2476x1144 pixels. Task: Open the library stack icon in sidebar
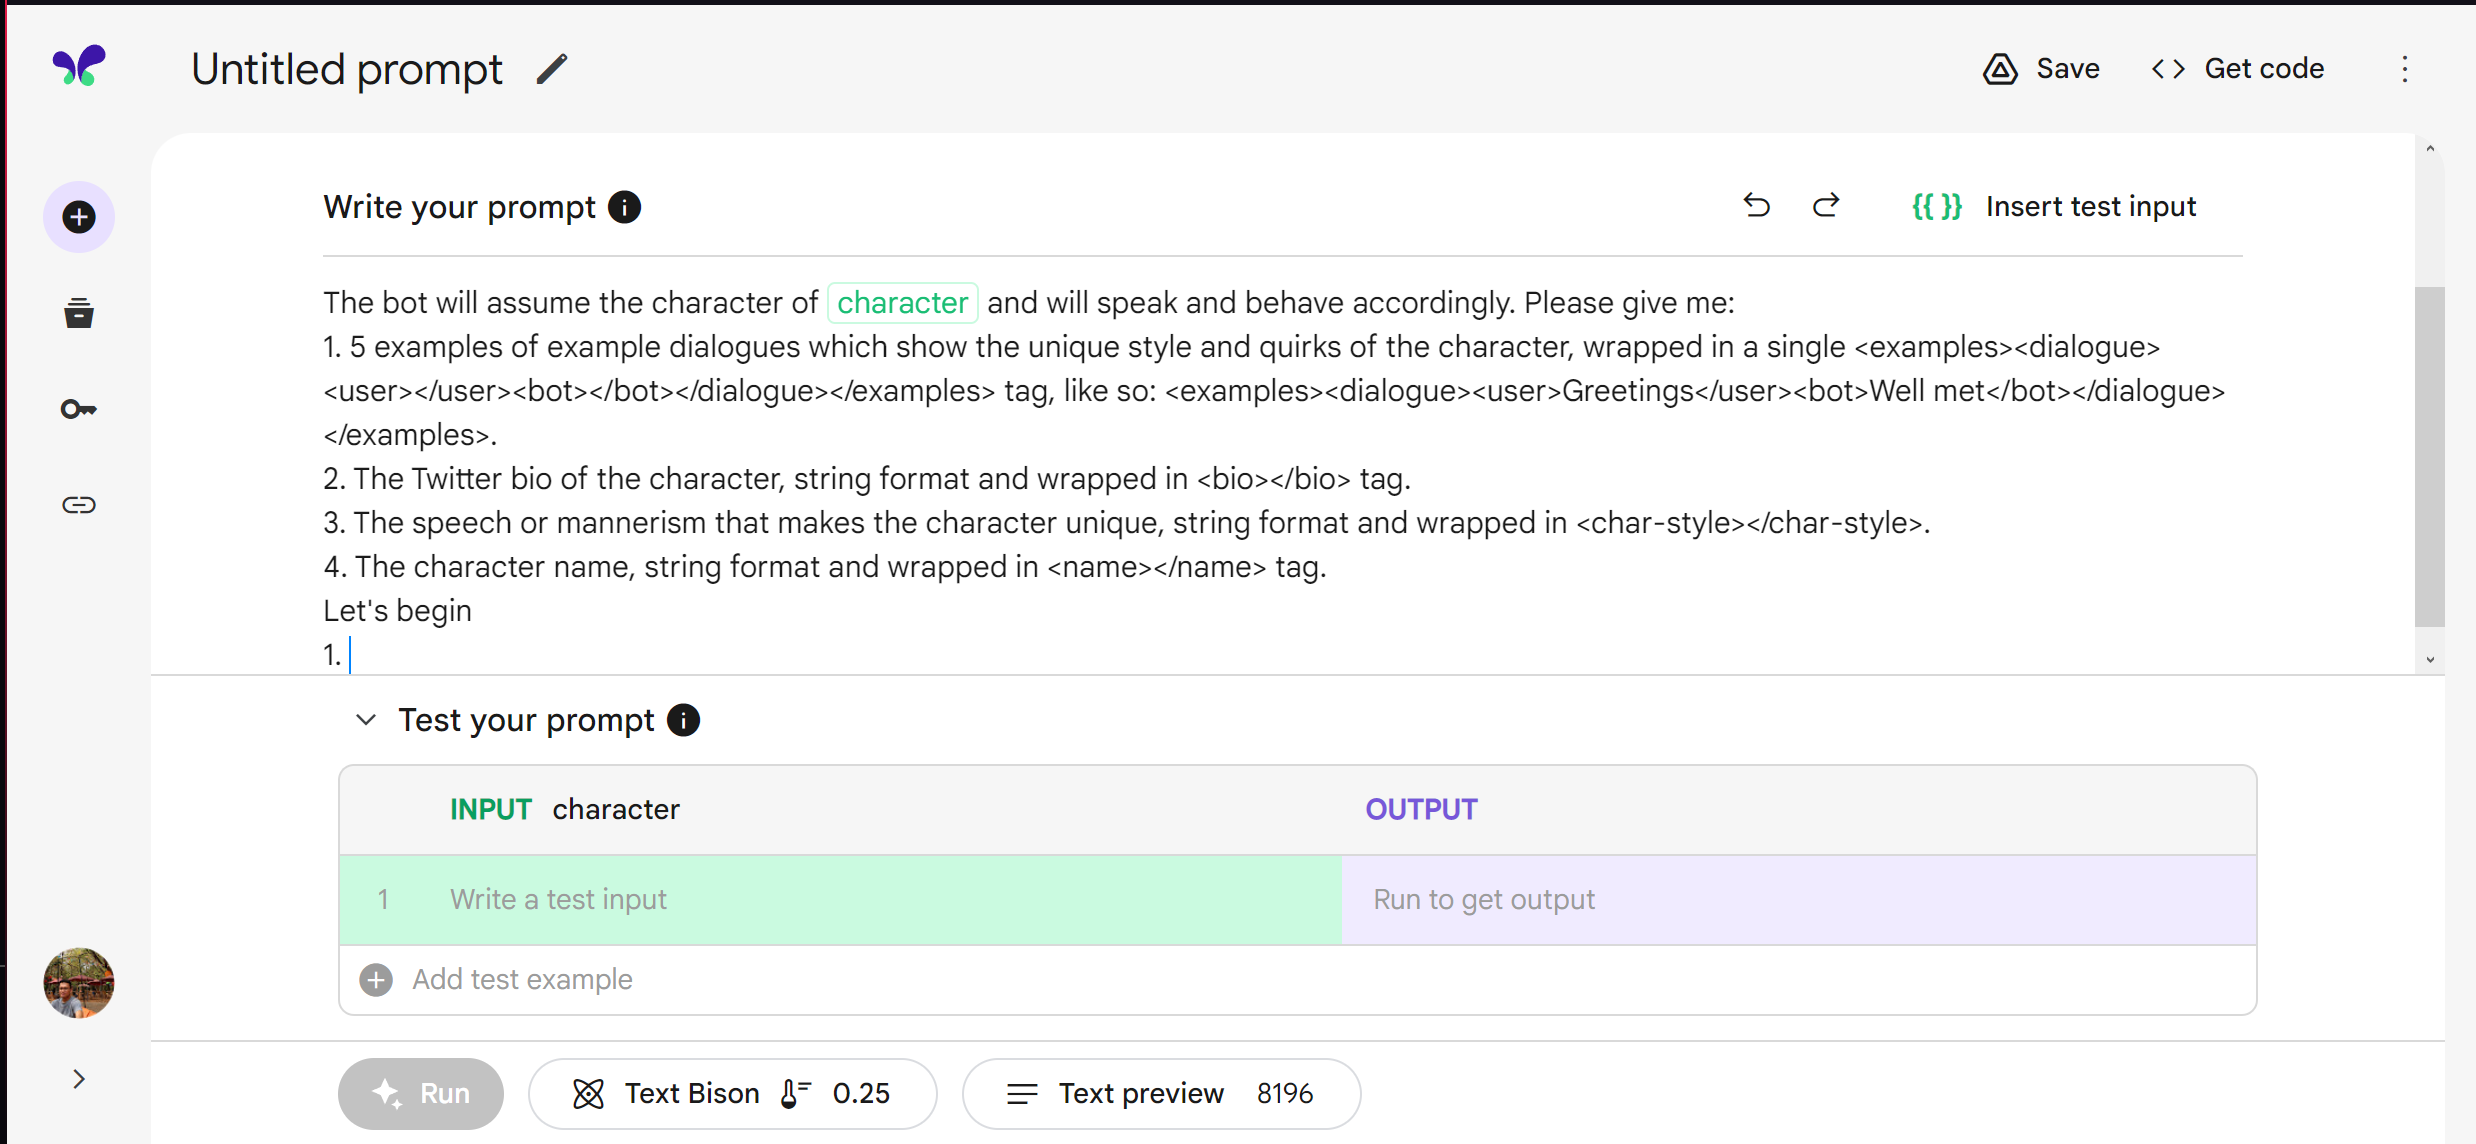pos(79,313)
